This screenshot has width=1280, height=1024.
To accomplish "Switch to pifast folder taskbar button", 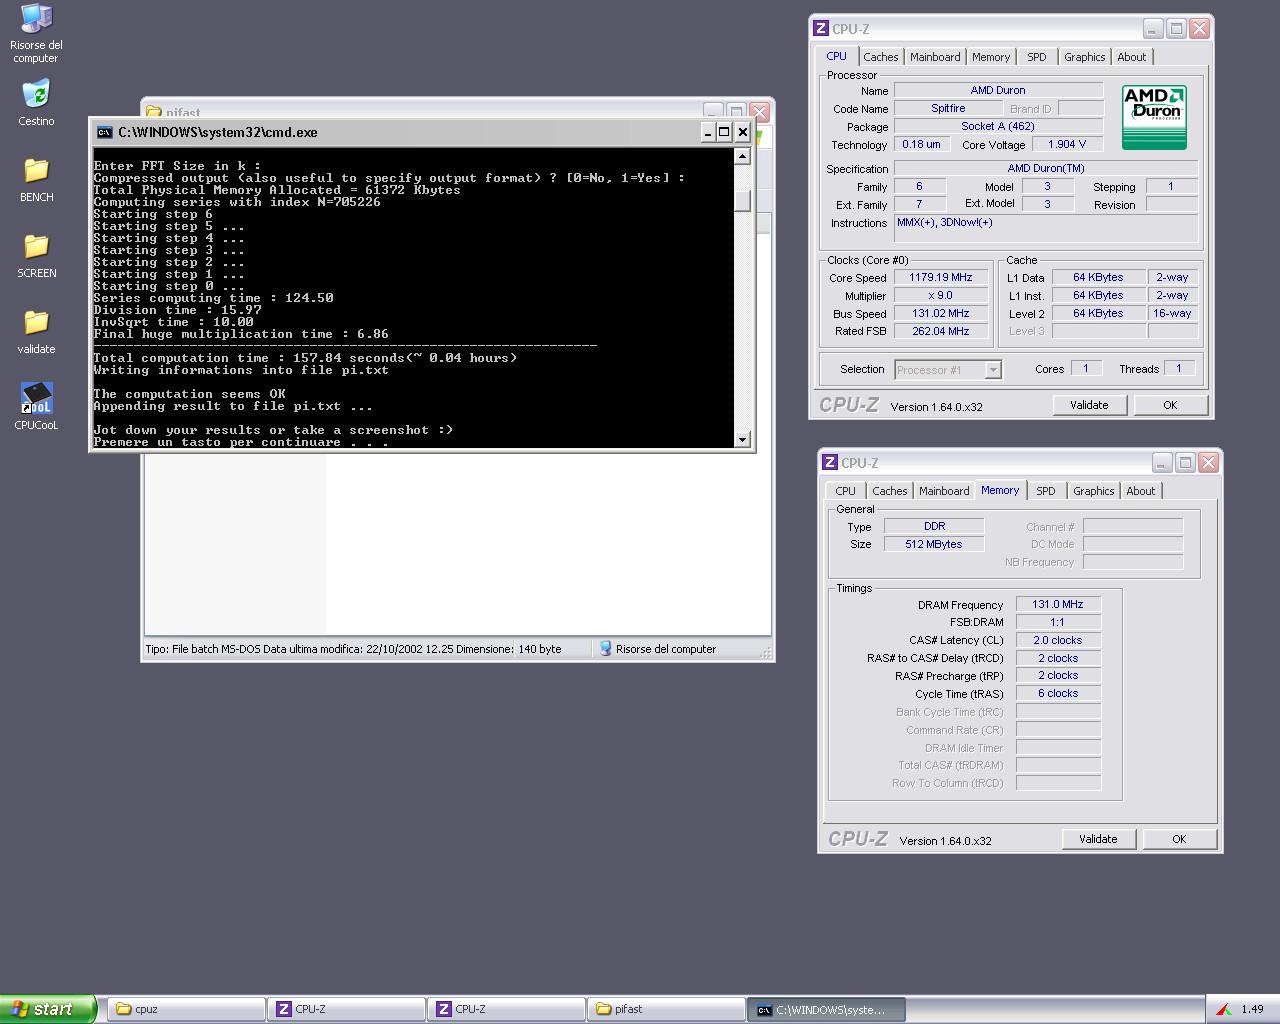I will tap(667, 1009).
